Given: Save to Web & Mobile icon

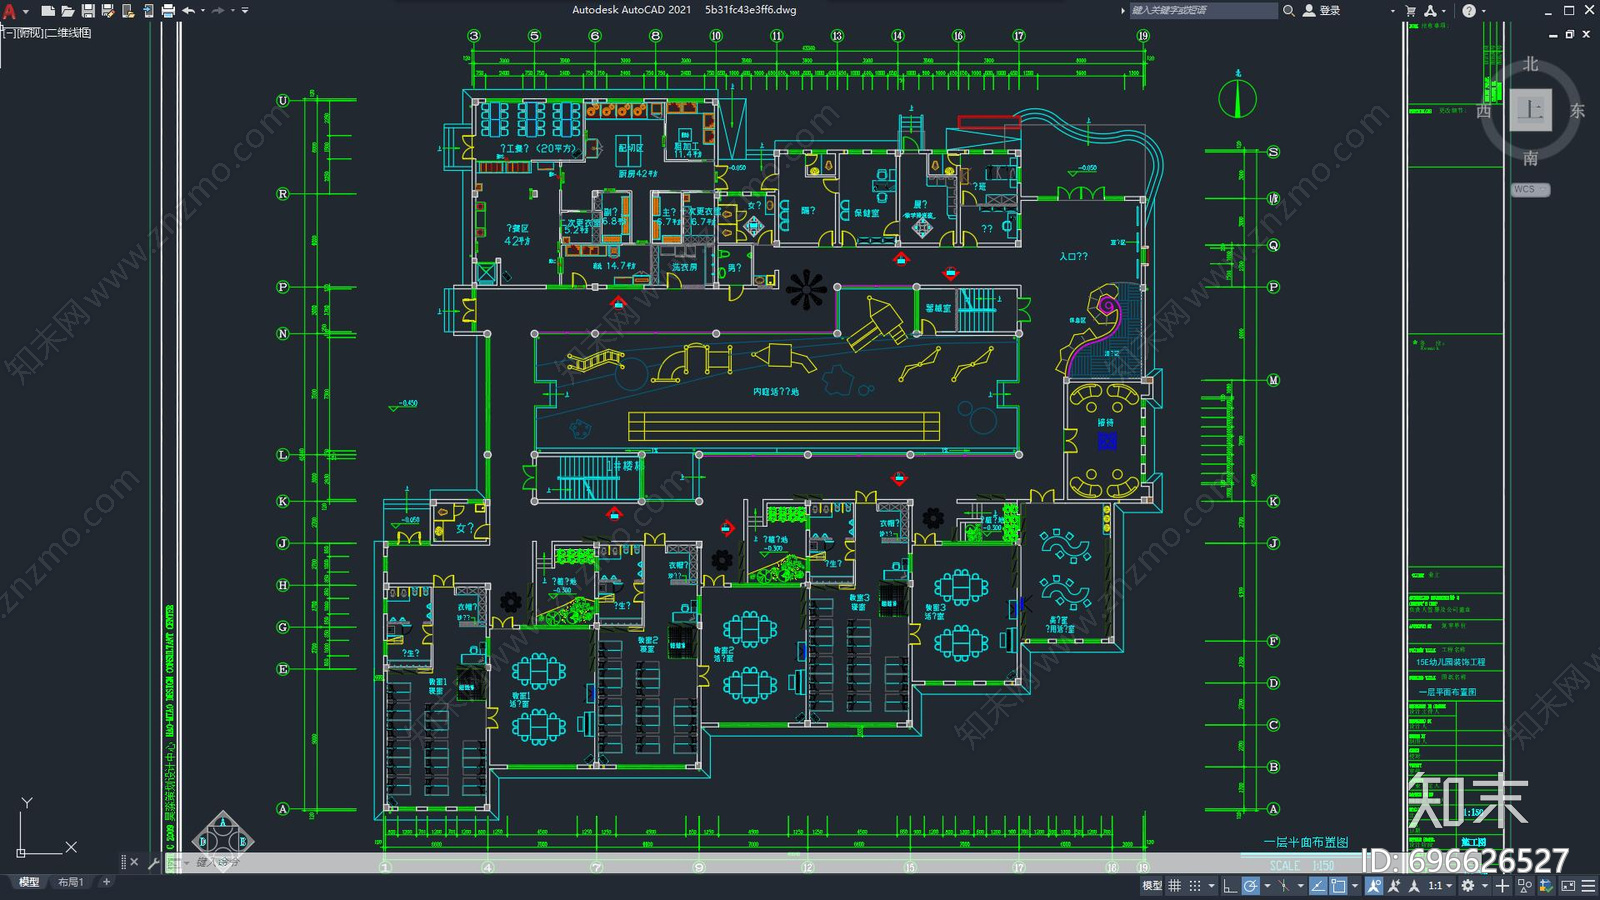Looking at the screenshot, I should click(147, 11).
